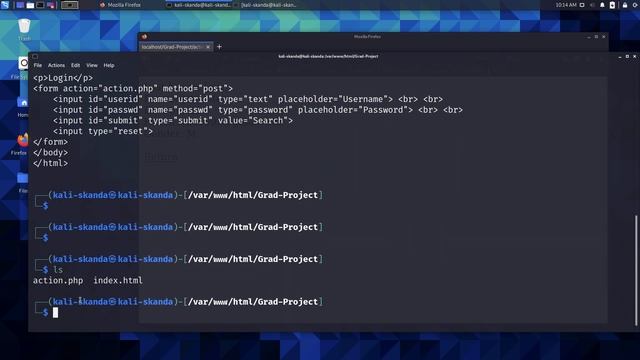Click the '<p>Login</p>' line
This screenshot has width=640, height=360.
point(63,78)
